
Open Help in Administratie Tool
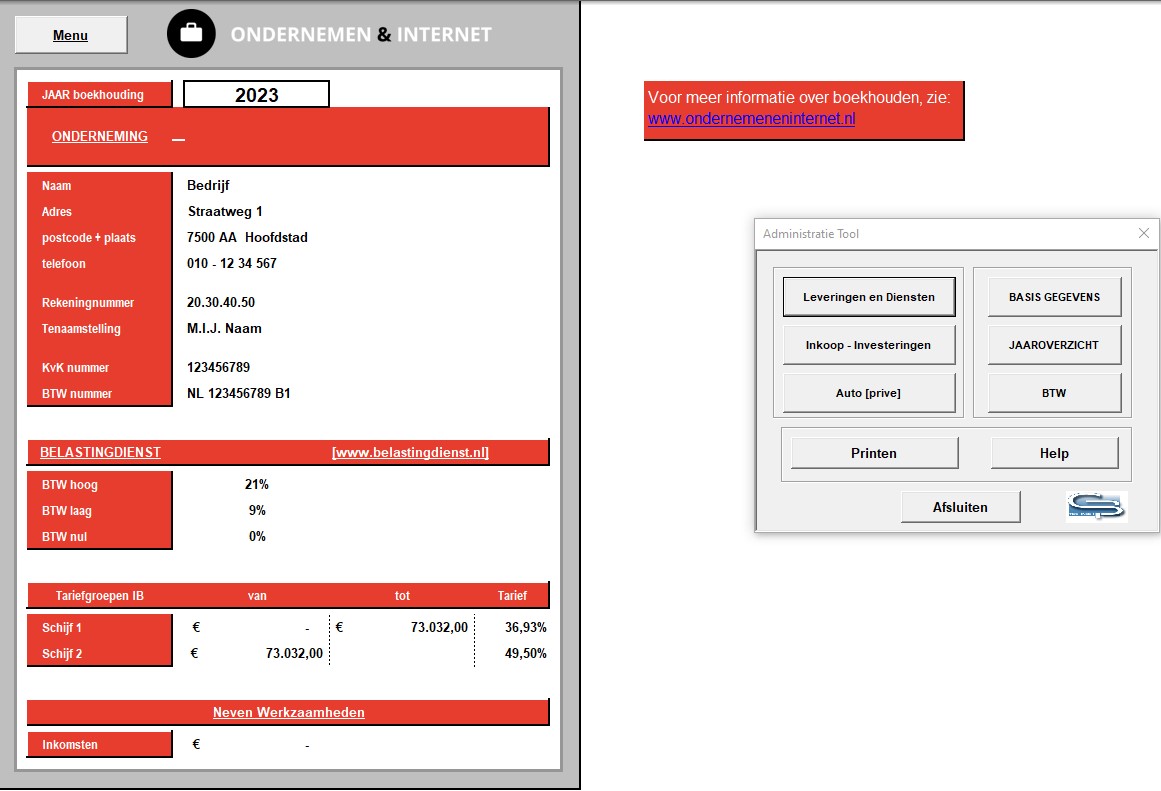point(1054,453)
